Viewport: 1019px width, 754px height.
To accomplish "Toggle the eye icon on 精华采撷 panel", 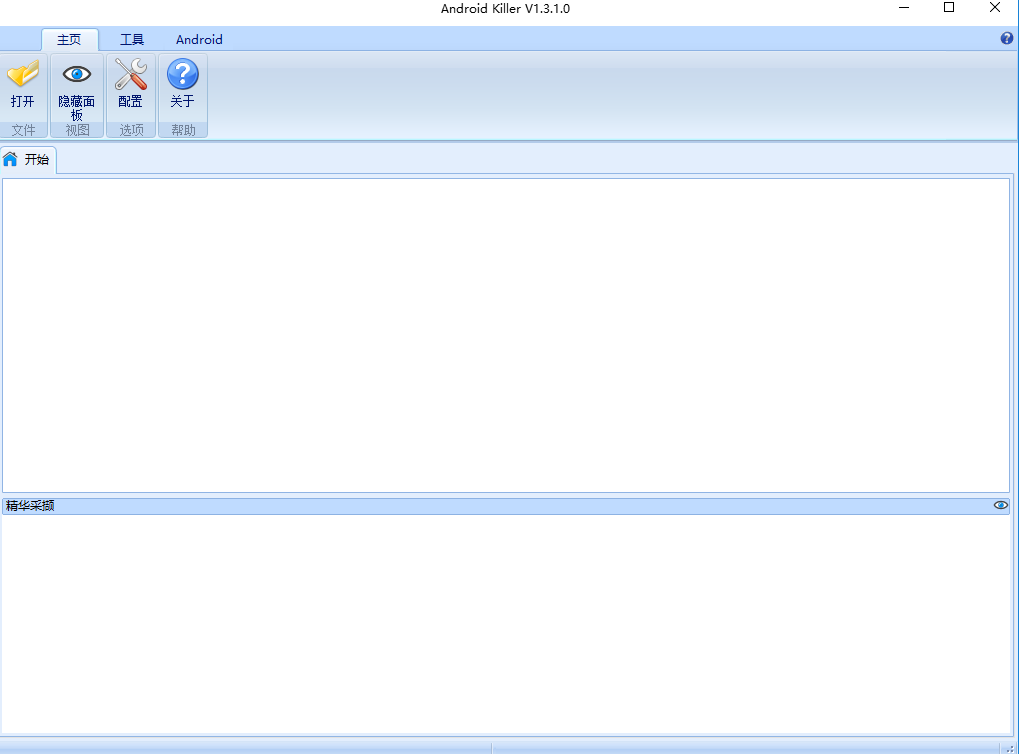I will pyautogui.click(x=1000, y=506).
